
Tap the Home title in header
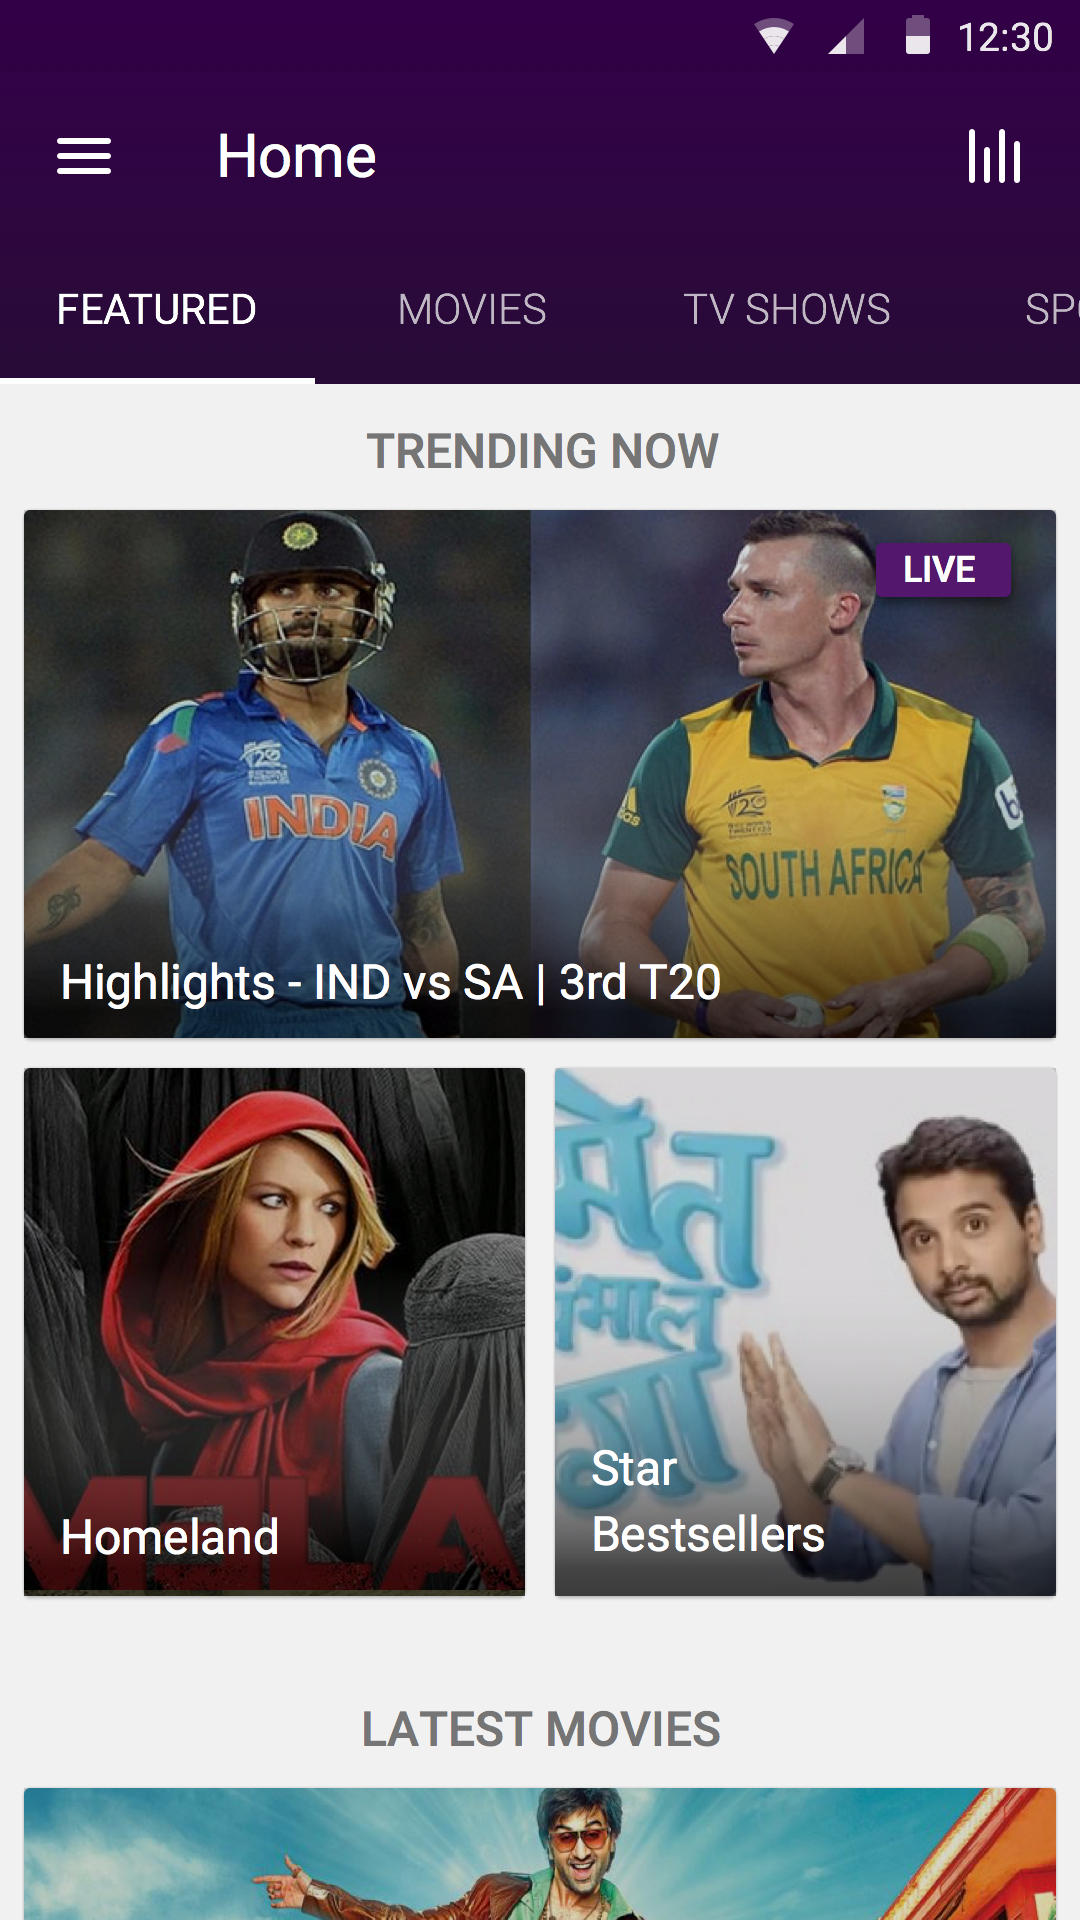coord(297,157)
